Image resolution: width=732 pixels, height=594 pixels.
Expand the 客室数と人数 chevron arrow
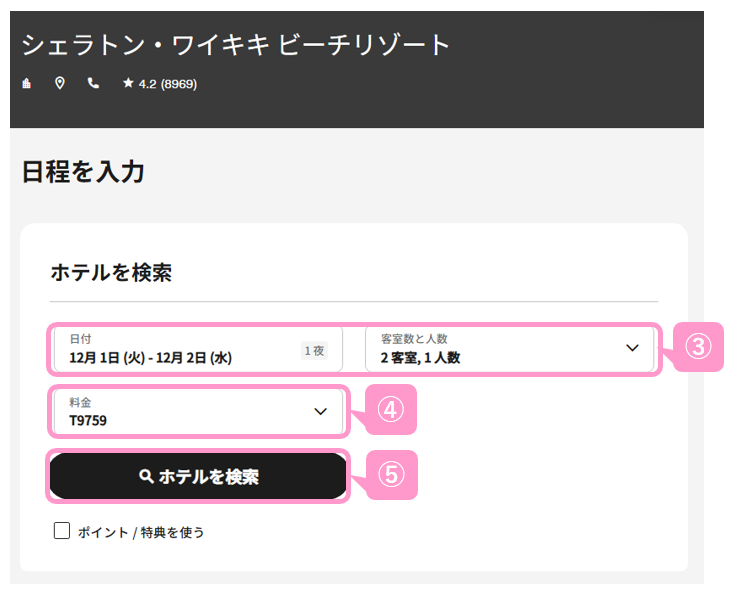pyautogui.click(x=632, y=348)
